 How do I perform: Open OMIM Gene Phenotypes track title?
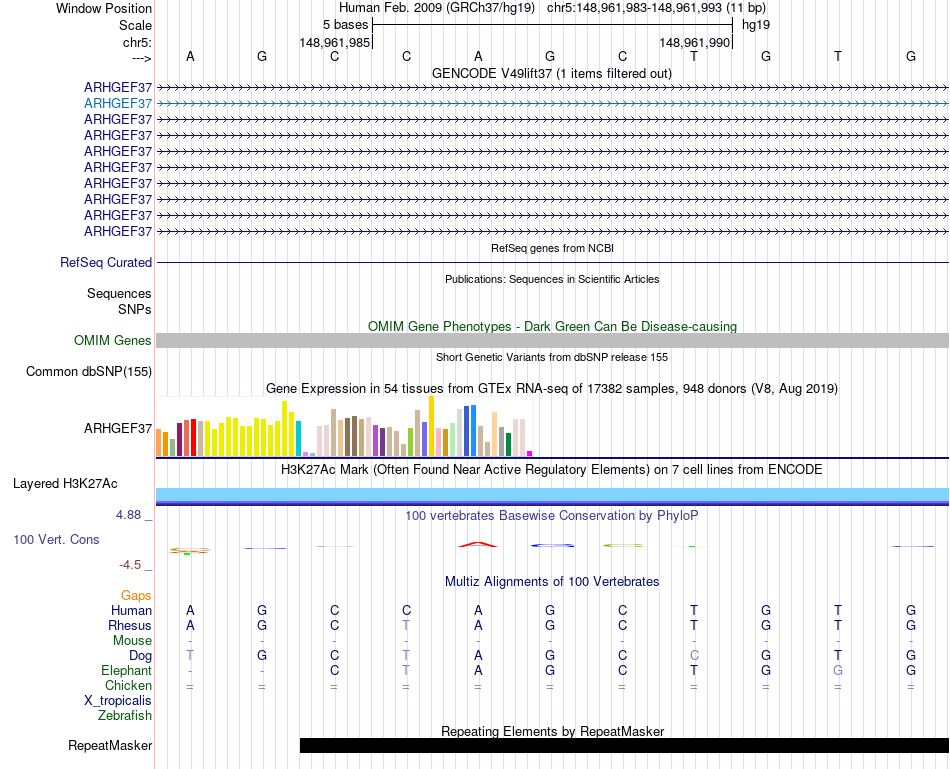[552, 326]
